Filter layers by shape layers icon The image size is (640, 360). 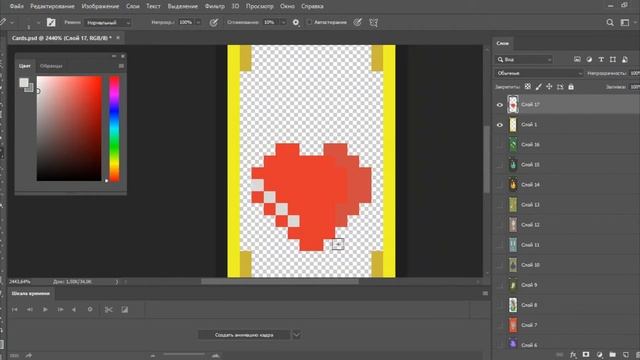(613, 60)
